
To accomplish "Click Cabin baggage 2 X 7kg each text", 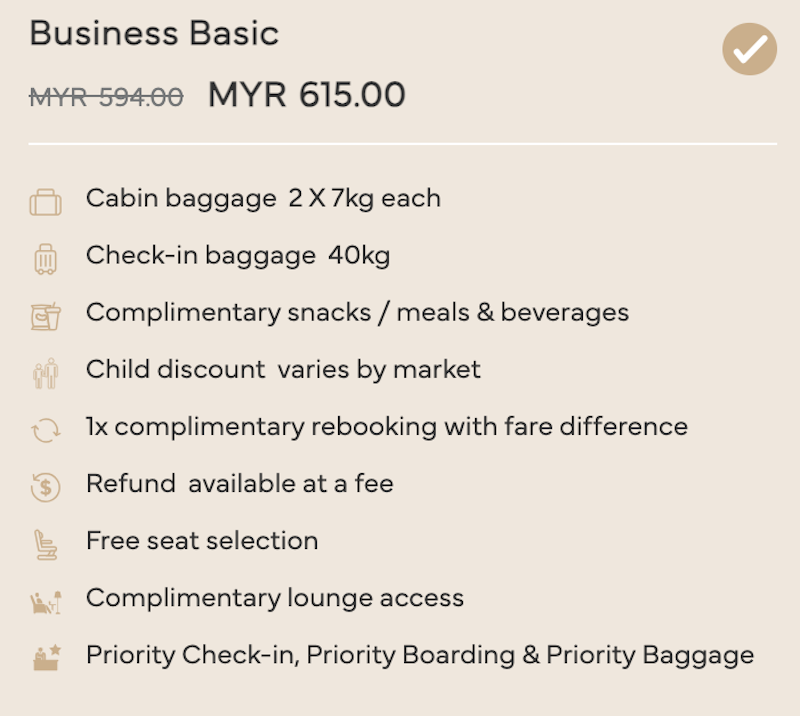I will tap(263, 199).
